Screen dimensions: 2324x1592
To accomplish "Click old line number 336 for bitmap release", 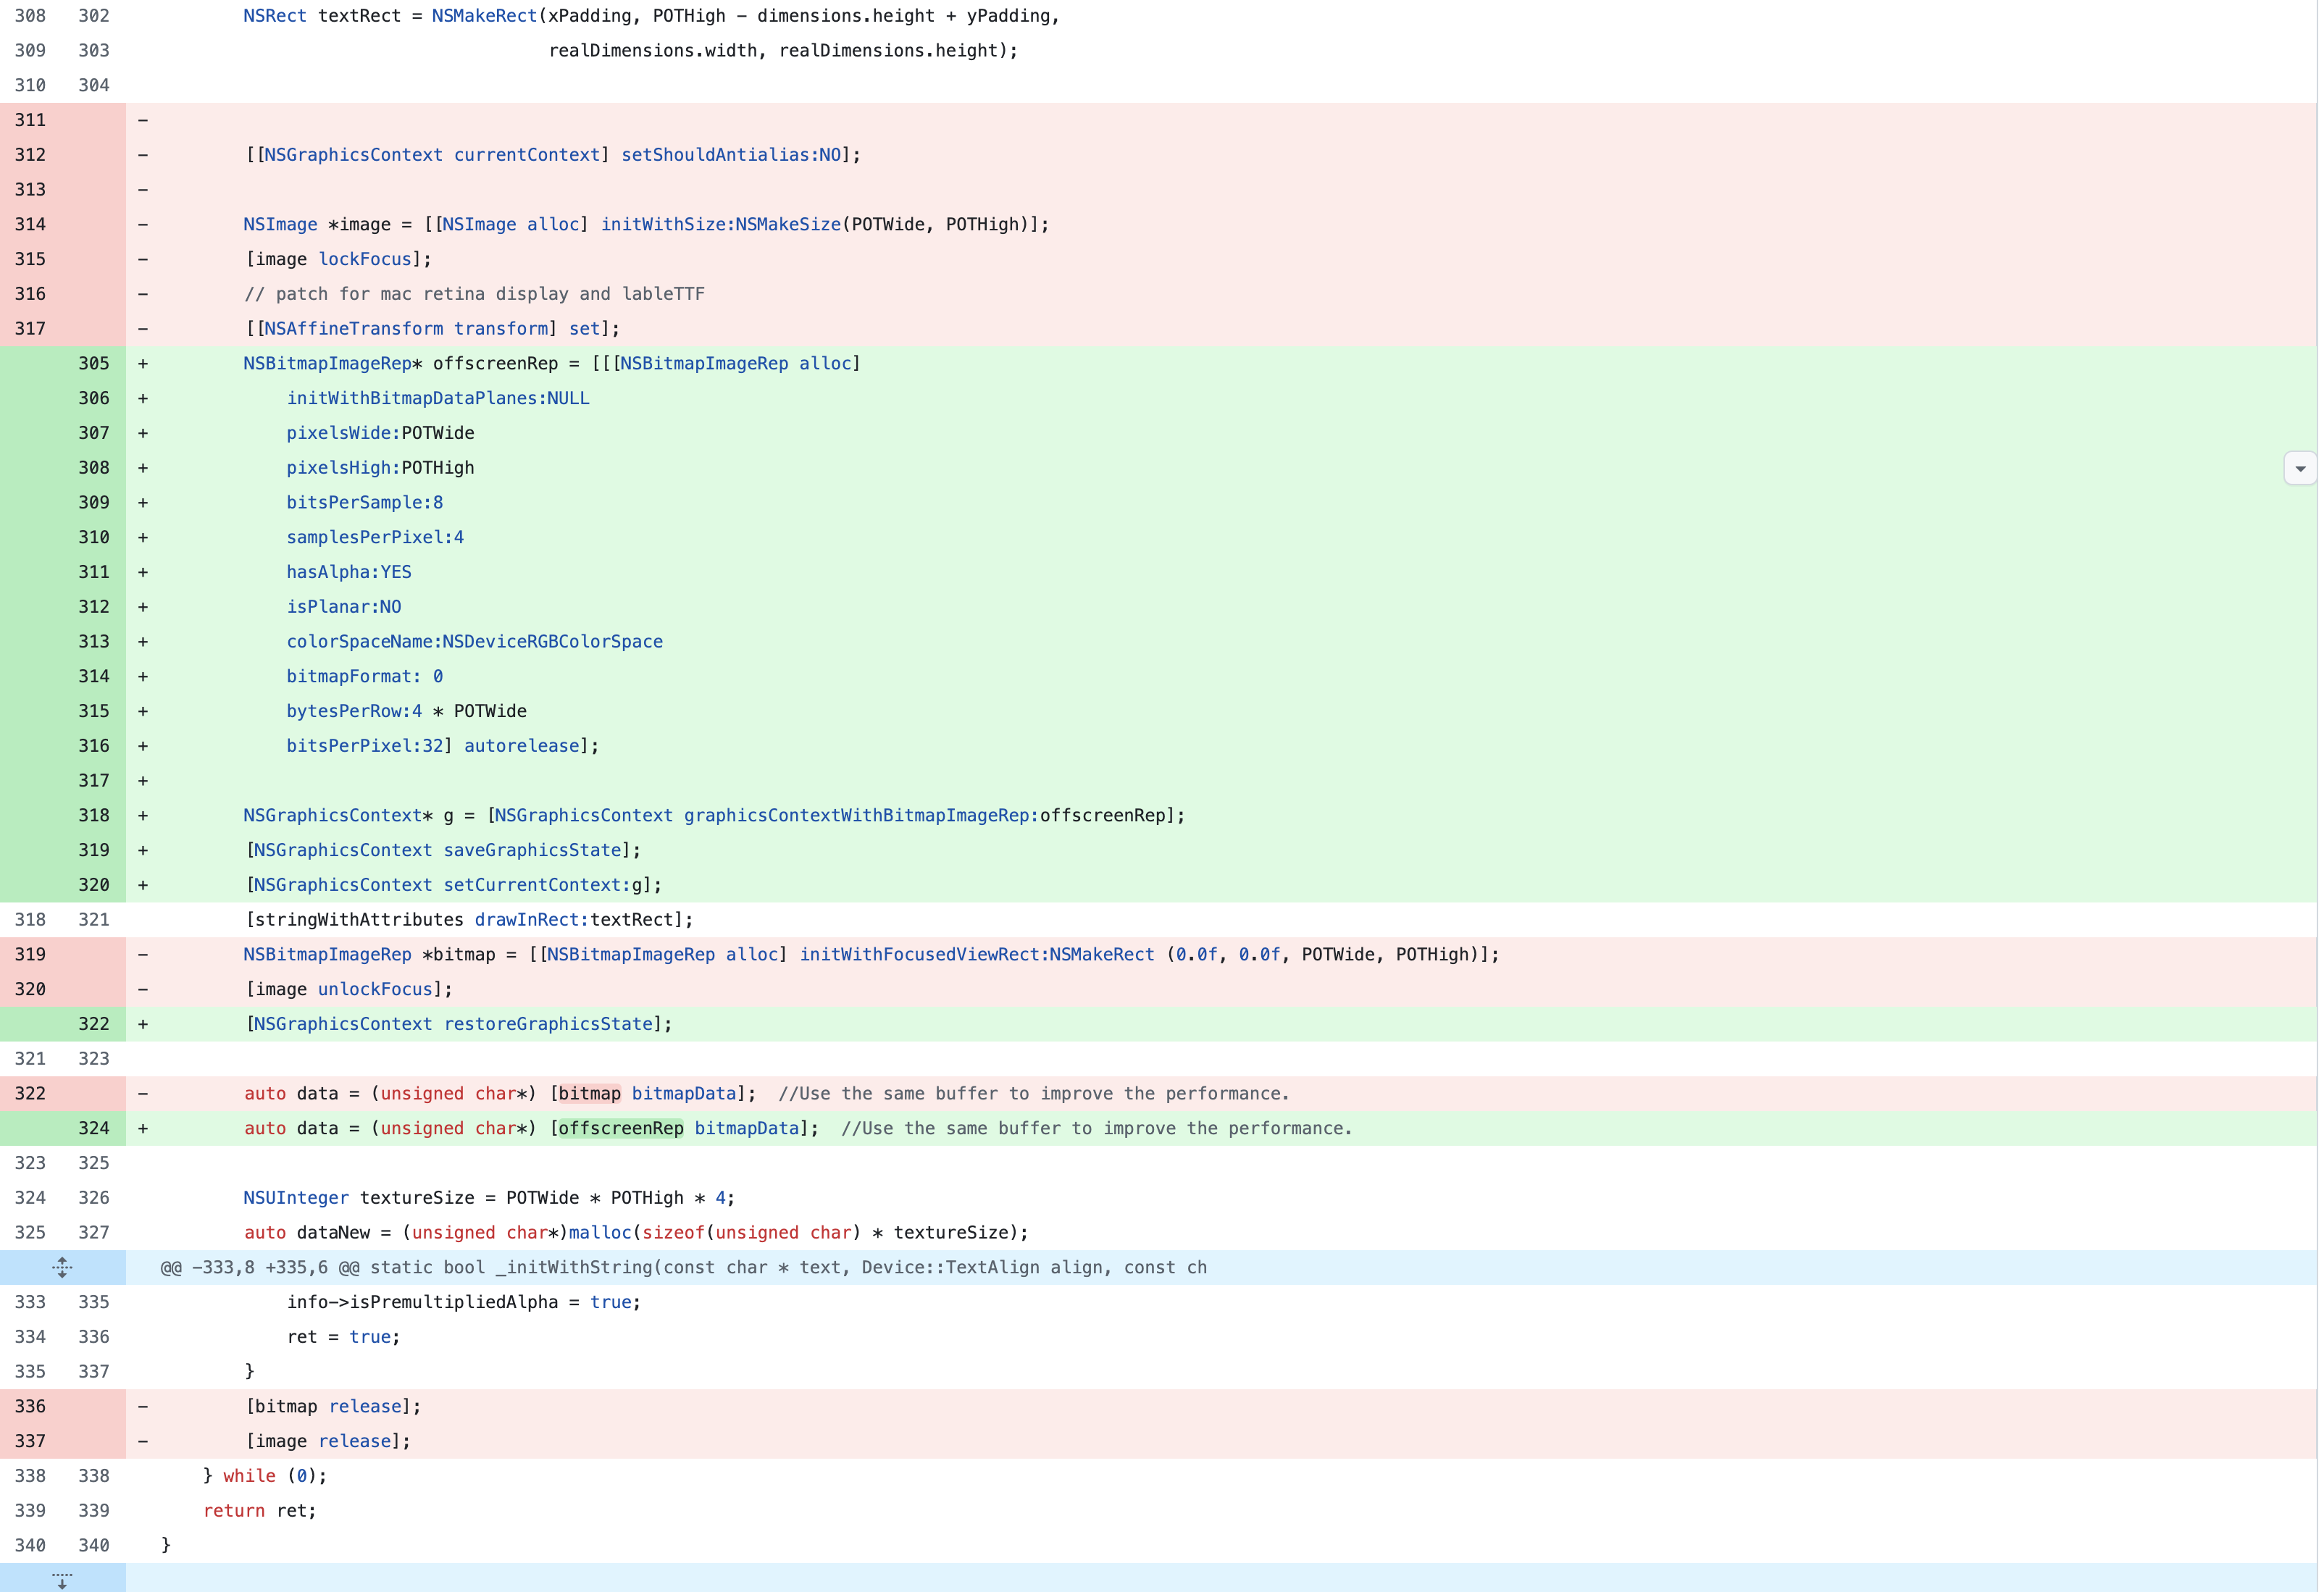I will [x=30, y=1406].
